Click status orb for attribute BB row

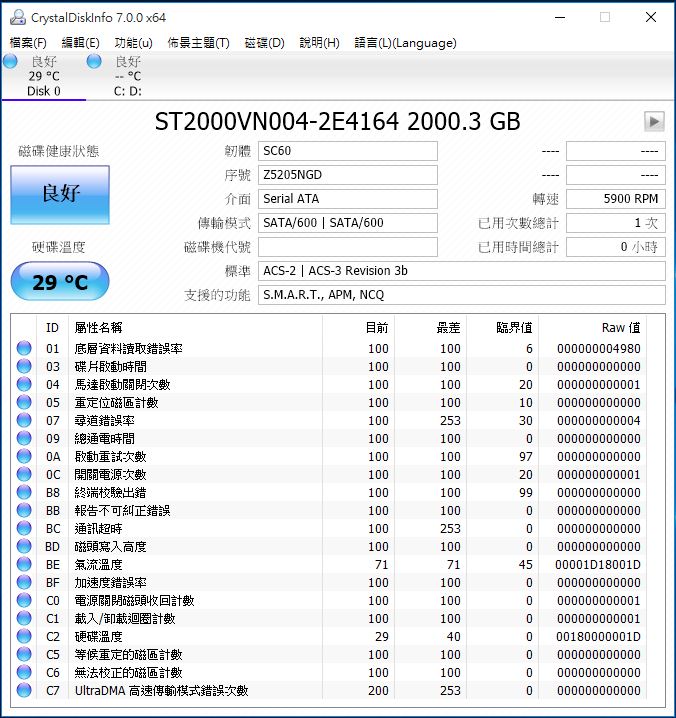coord(24,510)
